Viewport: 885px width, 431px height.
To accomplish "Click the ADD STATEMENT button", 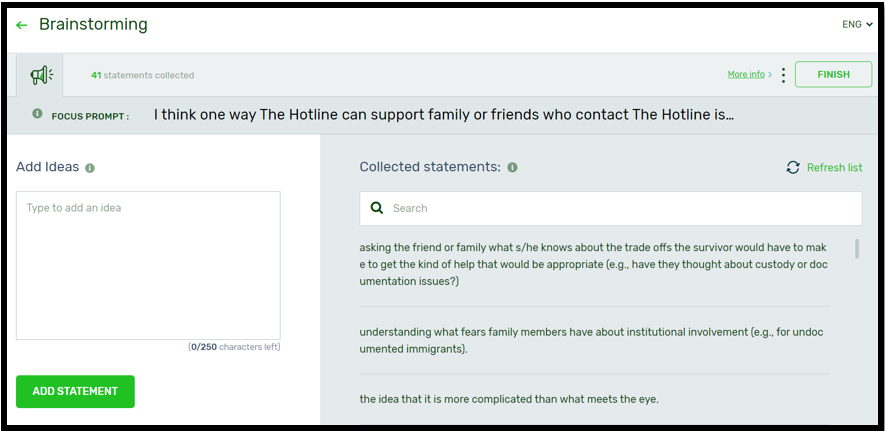I will [75, 391].
